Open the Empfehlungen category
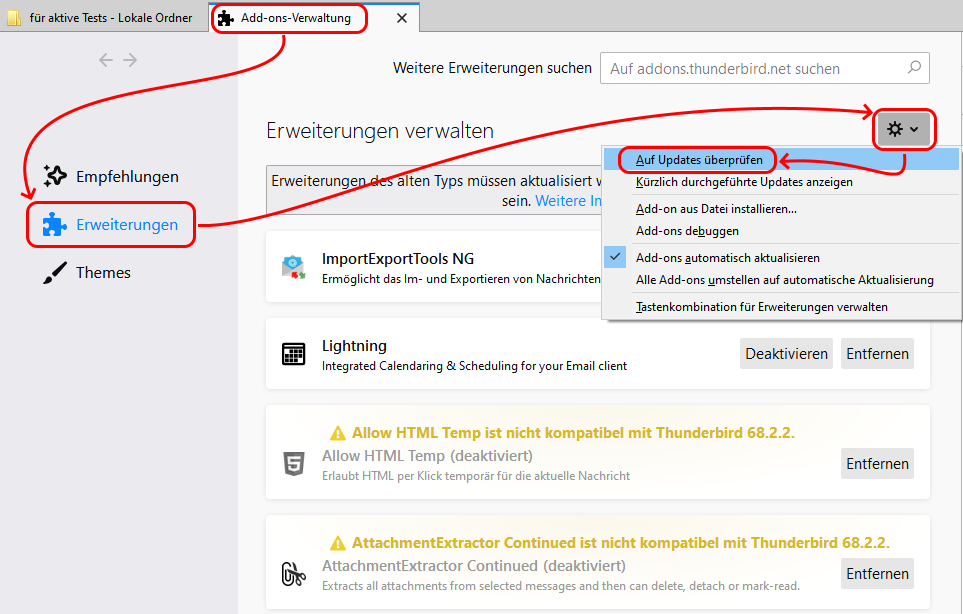The width and height of the screenshot is (963, 614). 111,176
